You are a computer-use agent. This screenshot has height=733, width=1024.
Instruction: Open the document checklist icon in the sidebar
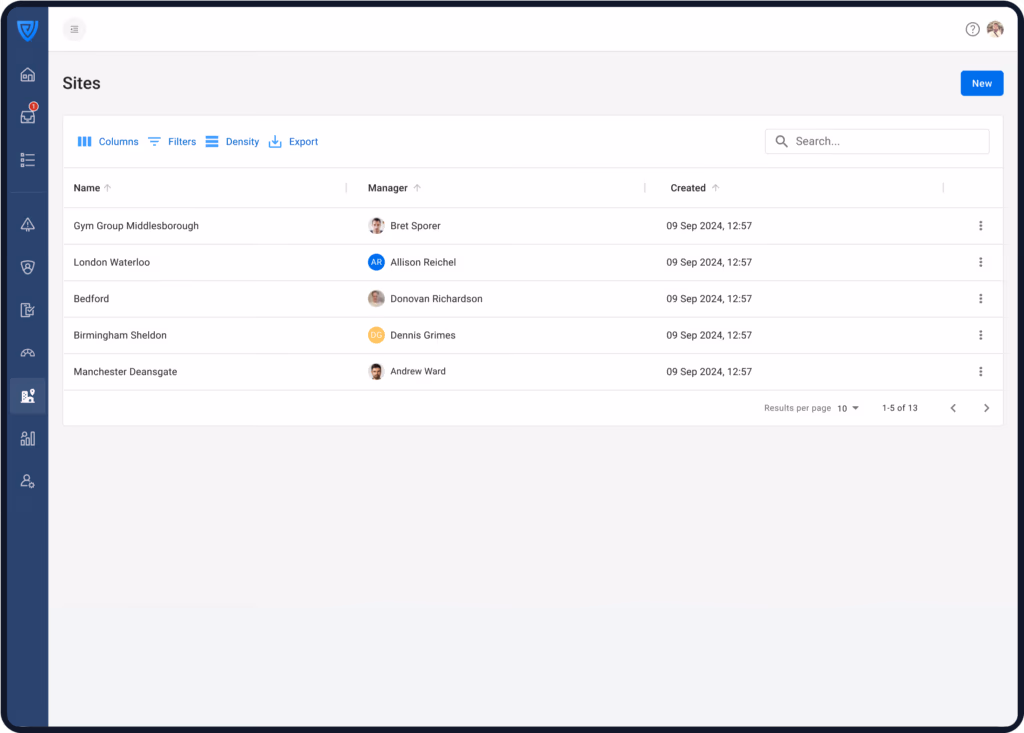click(27, 310)
